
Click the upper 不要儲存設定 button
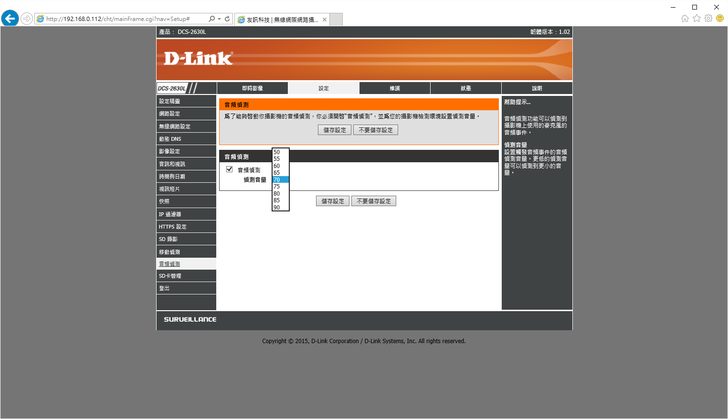376,130
